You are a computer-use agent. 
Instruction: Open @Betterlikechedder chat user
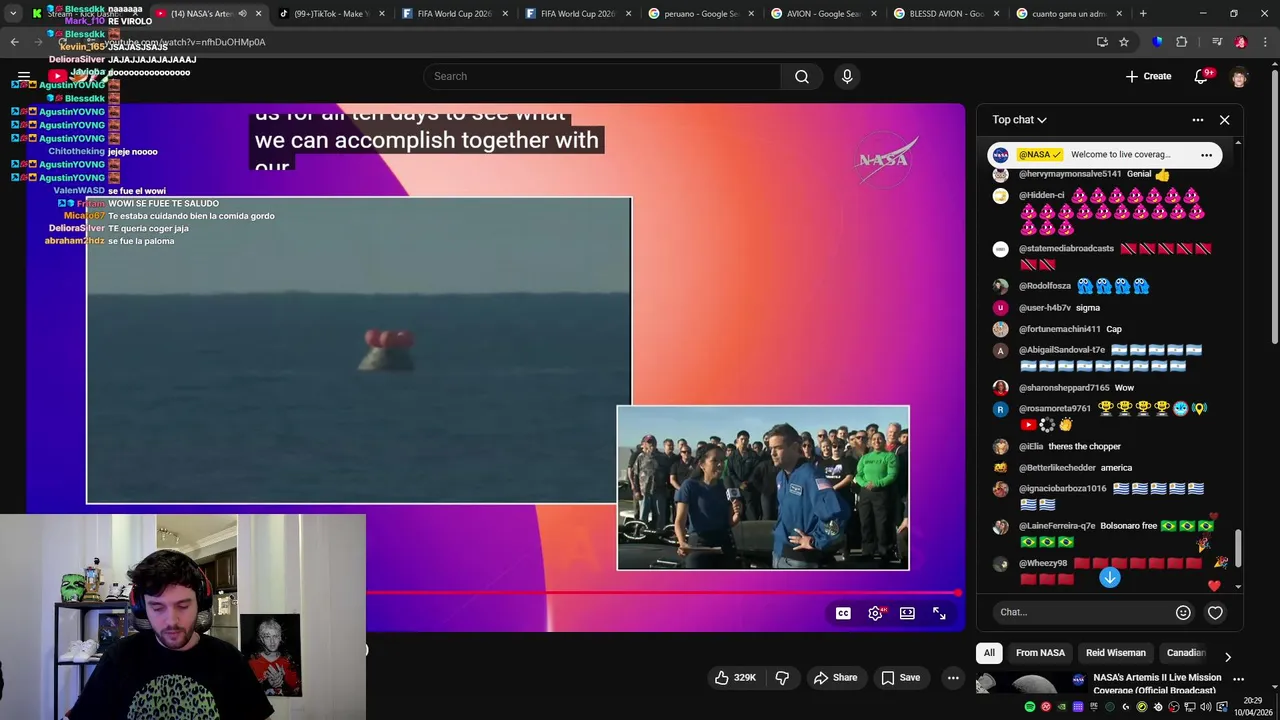[x=1057, y=468]
